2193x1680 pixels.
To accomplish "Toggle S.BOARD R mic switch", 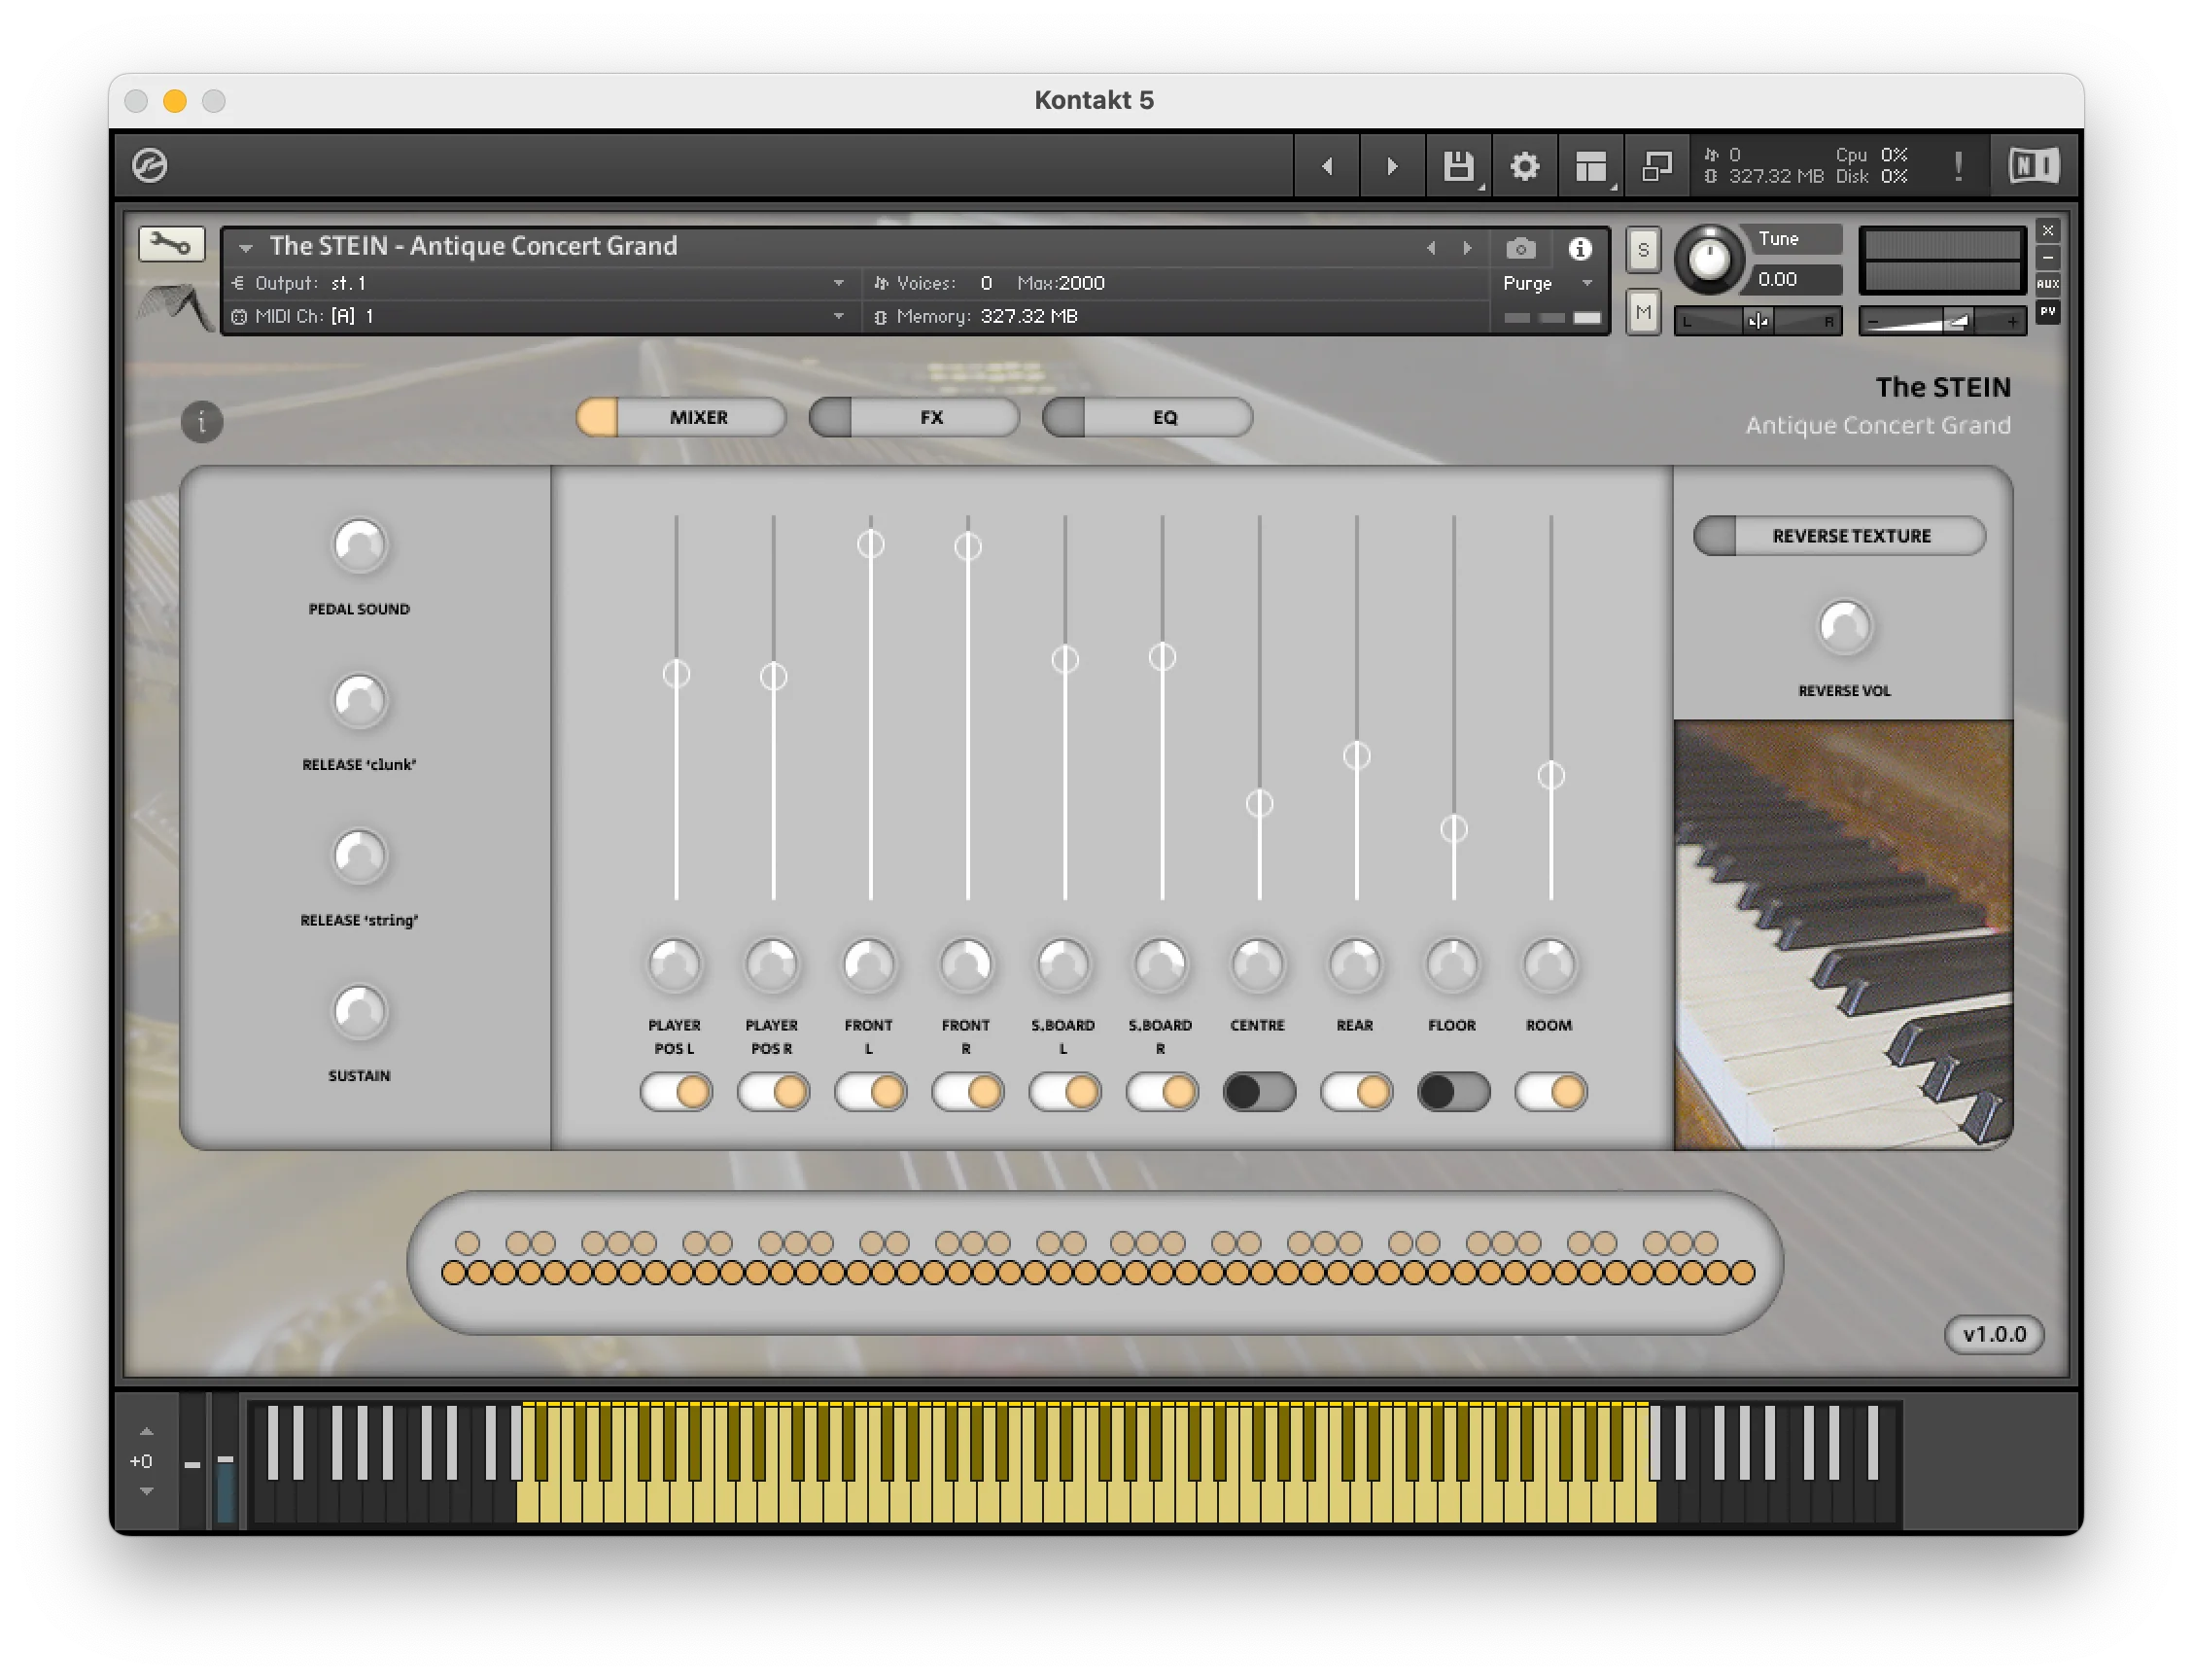I will tap(1162, 1092).
